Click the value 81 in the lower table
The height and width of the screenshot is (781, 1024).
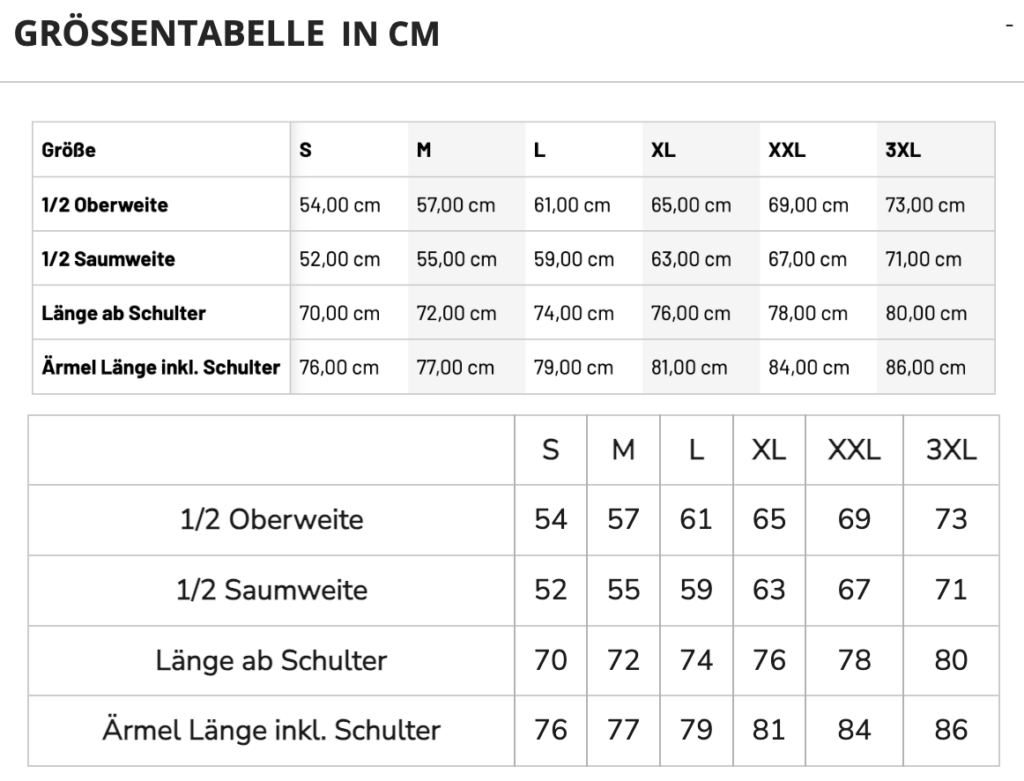(x=769, y=730)
